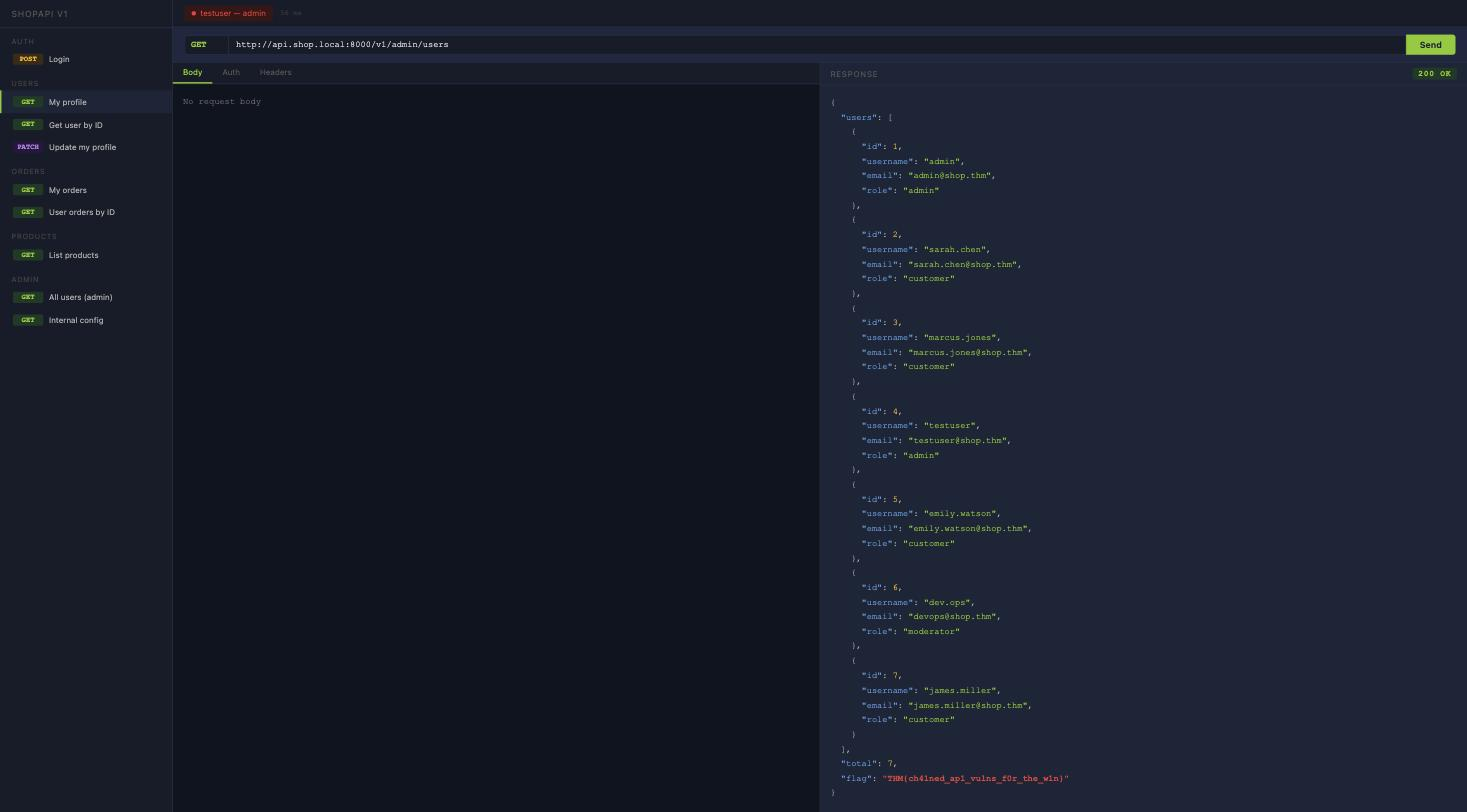
Task: Open the Get user by ID request
Action: tap(86, 125)
